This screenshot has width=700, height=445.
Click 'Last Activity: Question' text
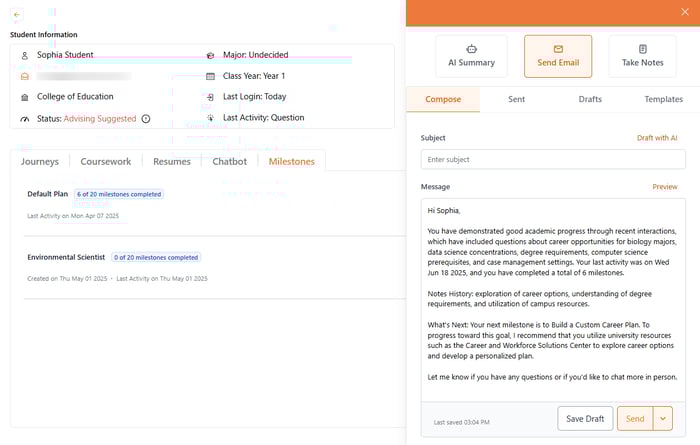[x=263, y=117]
